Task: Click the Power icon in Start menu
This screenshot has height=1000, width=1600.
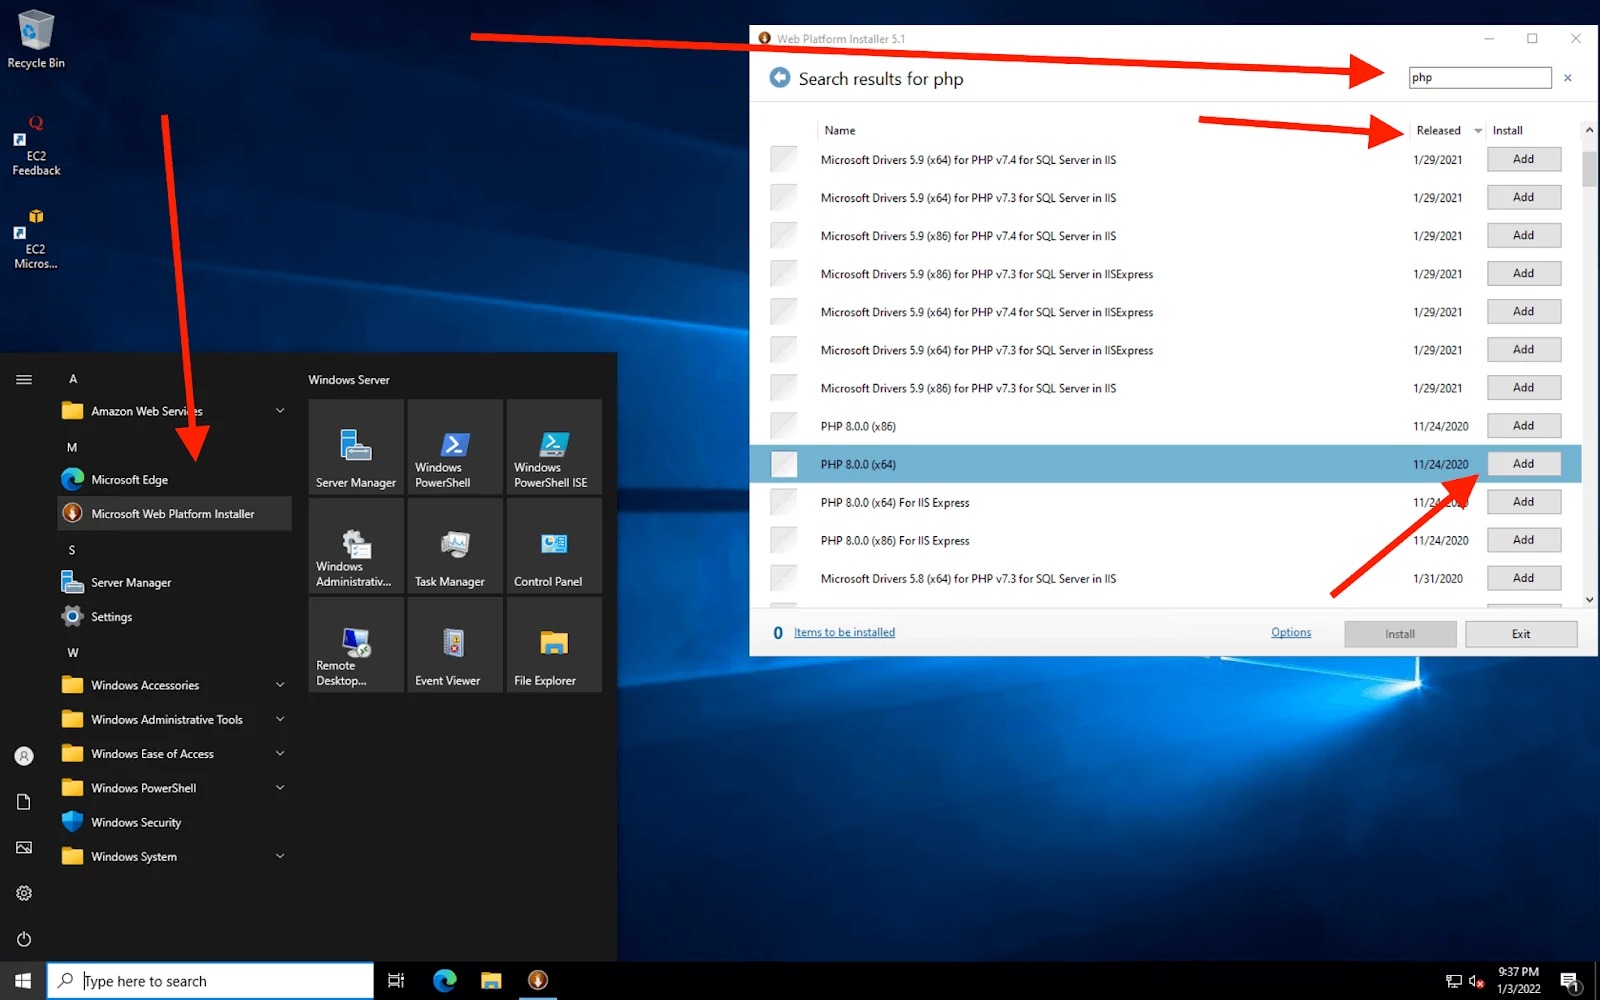Action: point(24,939)
